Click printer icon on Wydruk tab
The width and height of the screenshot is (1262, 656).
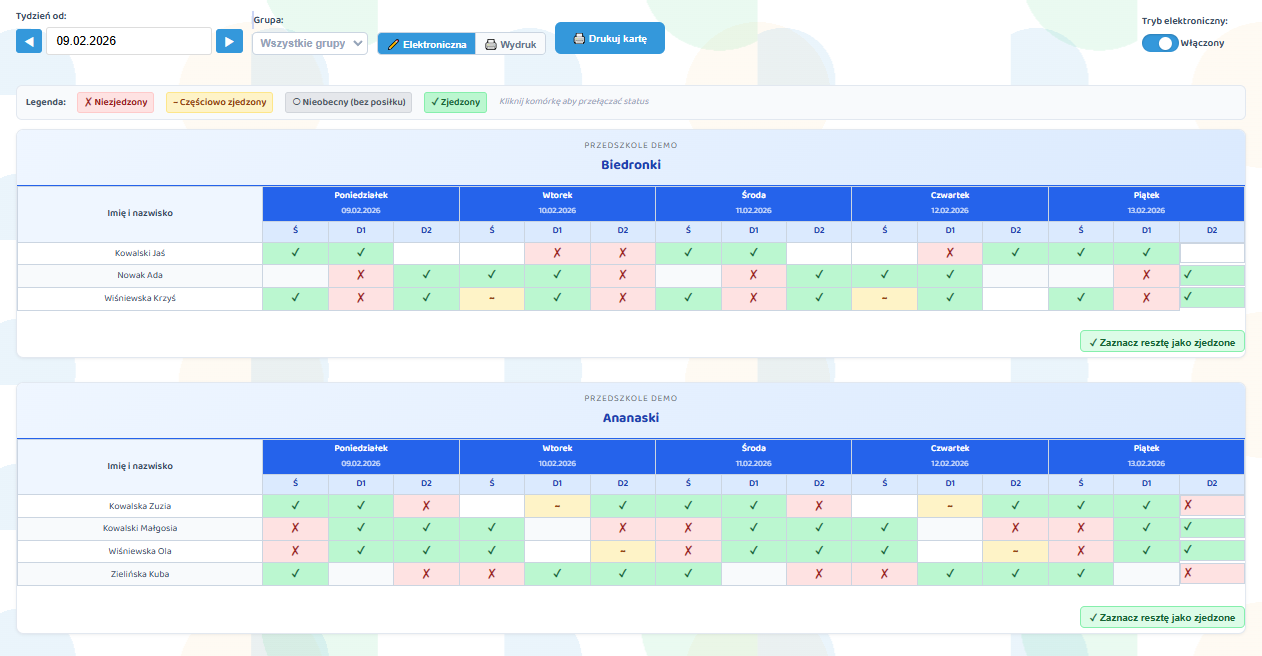point(491,45)
